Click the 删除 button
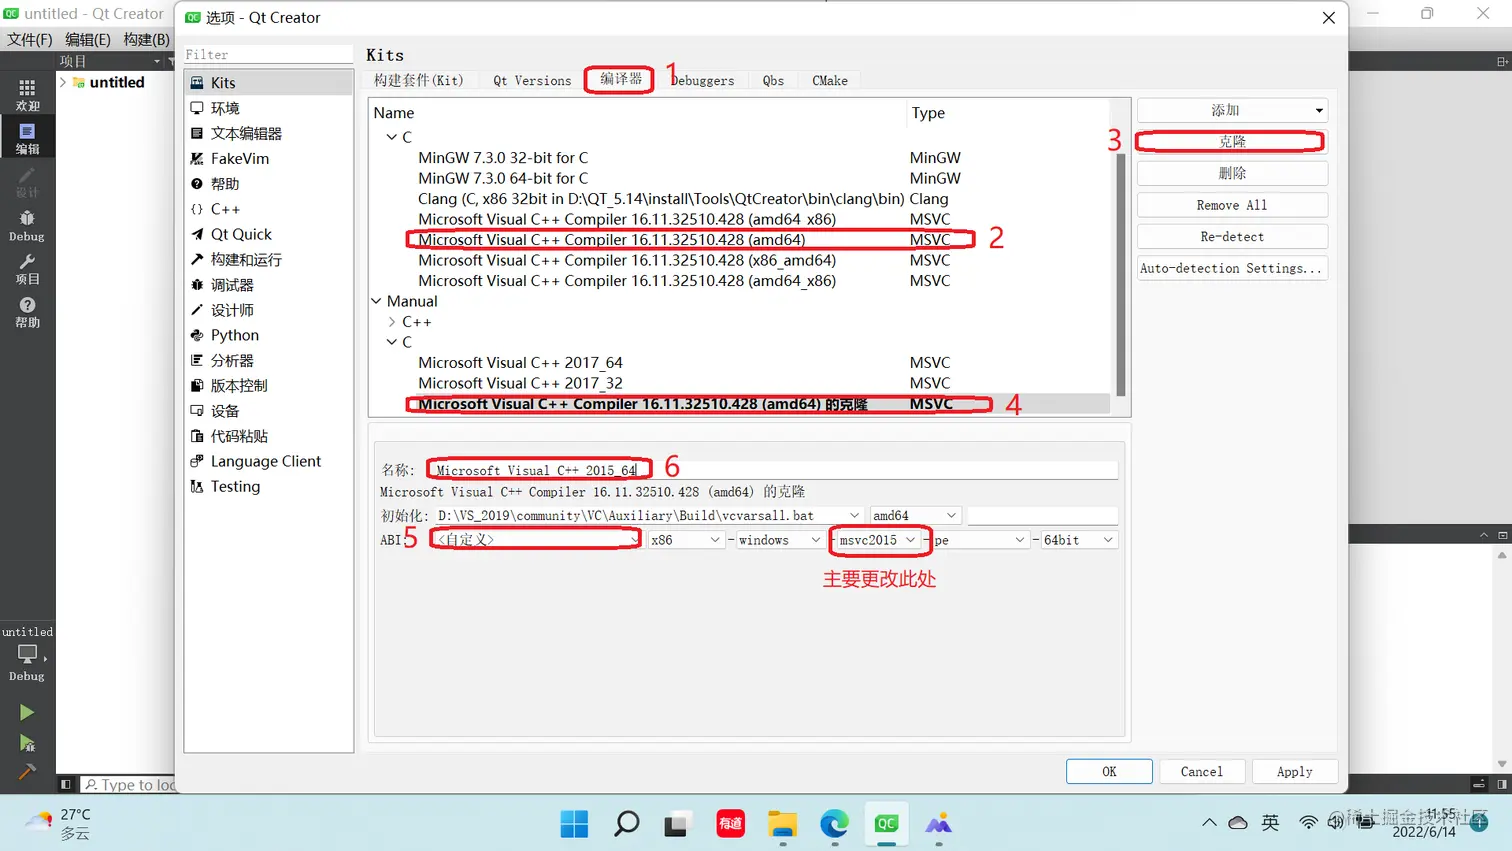The image size is (1512, 851). pos(1232,173)
